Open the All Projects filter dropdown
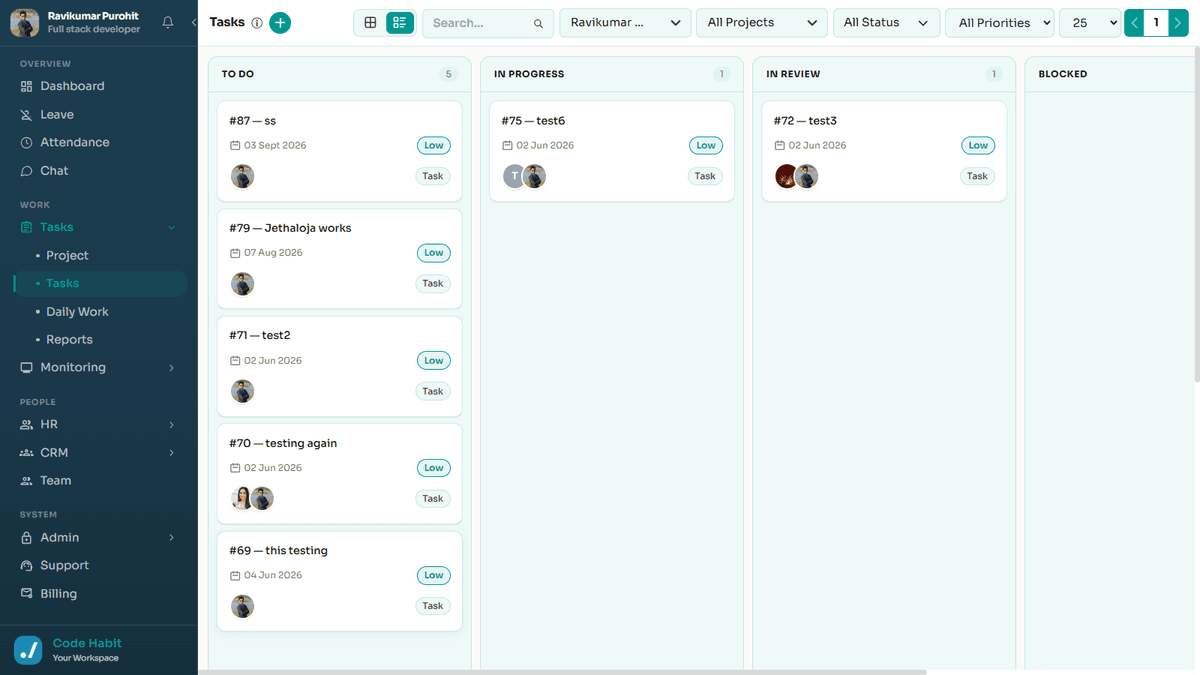This screenshot has width=1200, height=675. pos(762,23)
